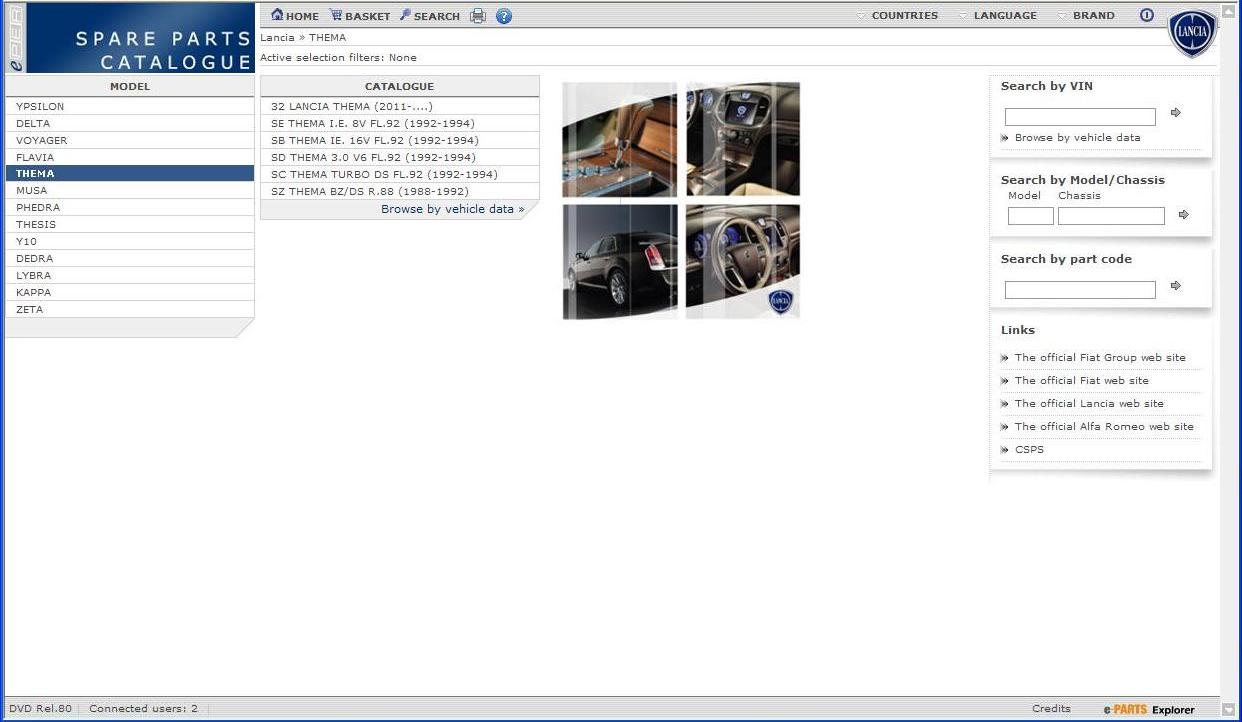
Task: Click the printer icon
Action: 478,16
